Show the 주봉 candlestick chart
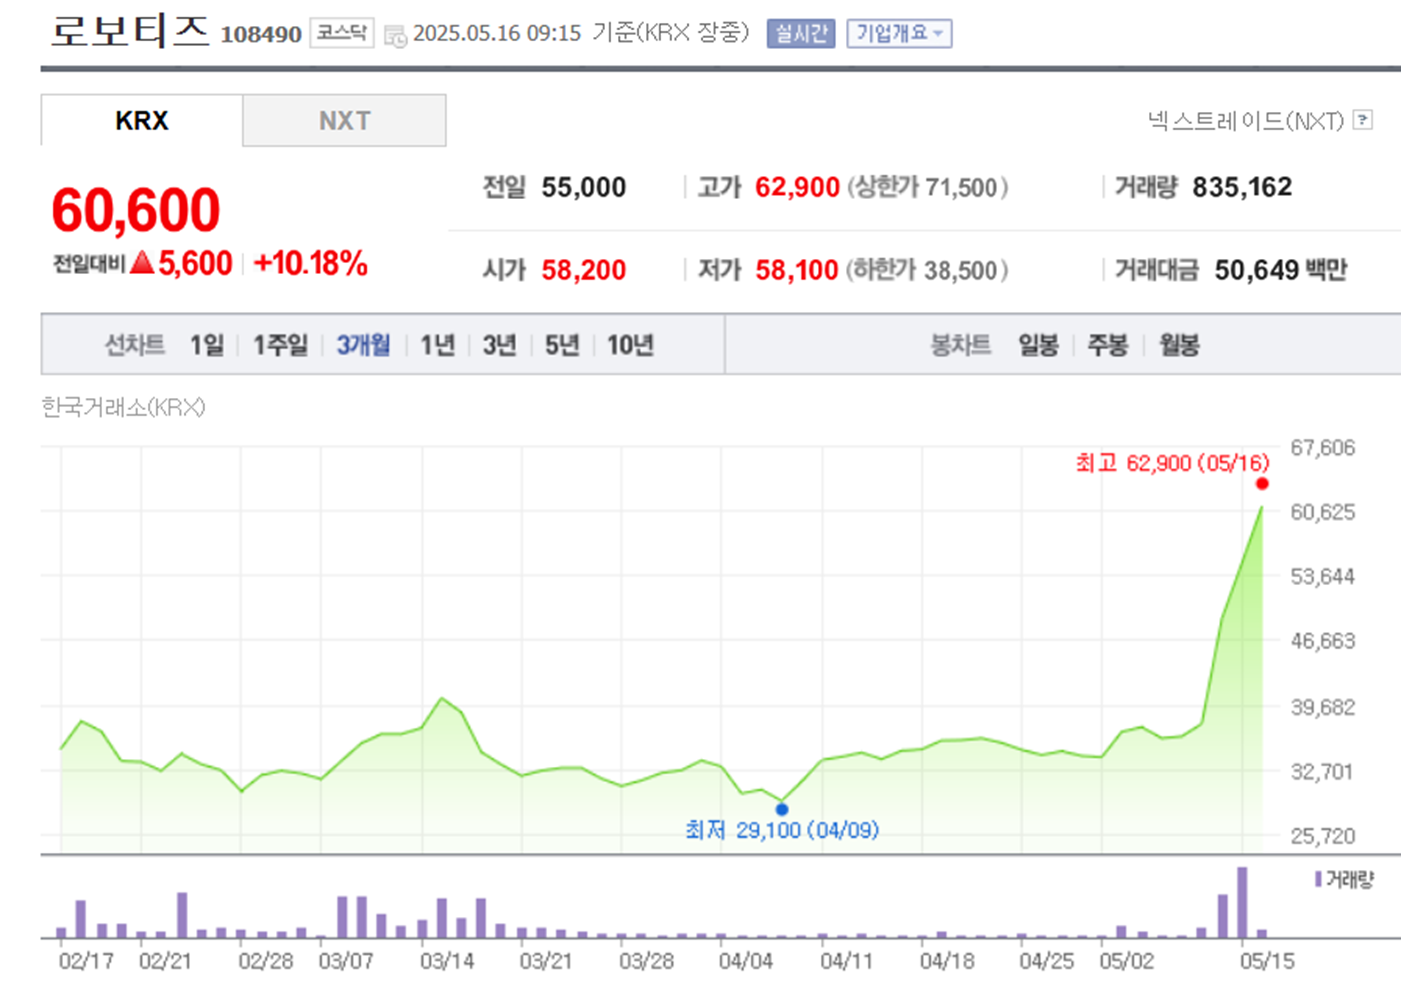This screenshot has height=994, width=1401. point(1108,345)
